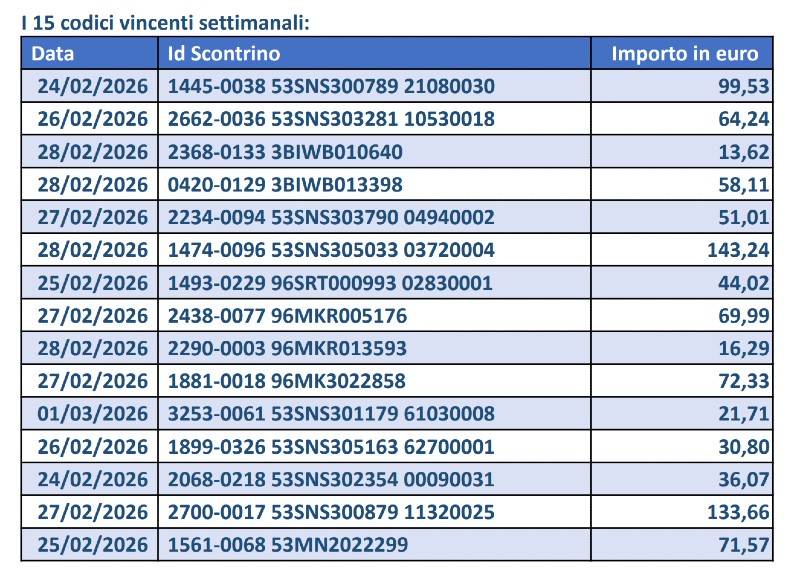Click receipt ID 1493-0229 96SRT000993 02830001
This screenshot has width=800, height=580.
(330, 283)
